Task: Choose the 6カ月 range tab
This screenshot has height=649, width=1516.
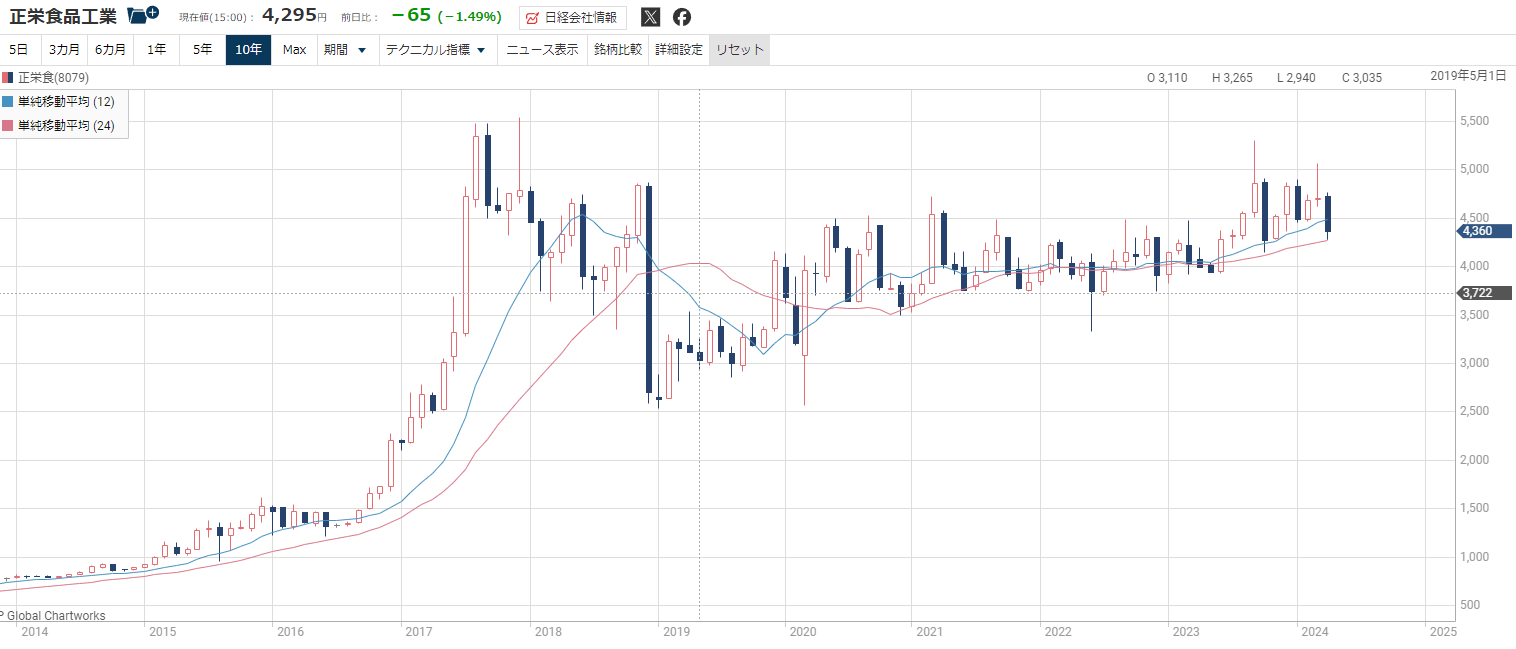Action: tap(110, 50)
